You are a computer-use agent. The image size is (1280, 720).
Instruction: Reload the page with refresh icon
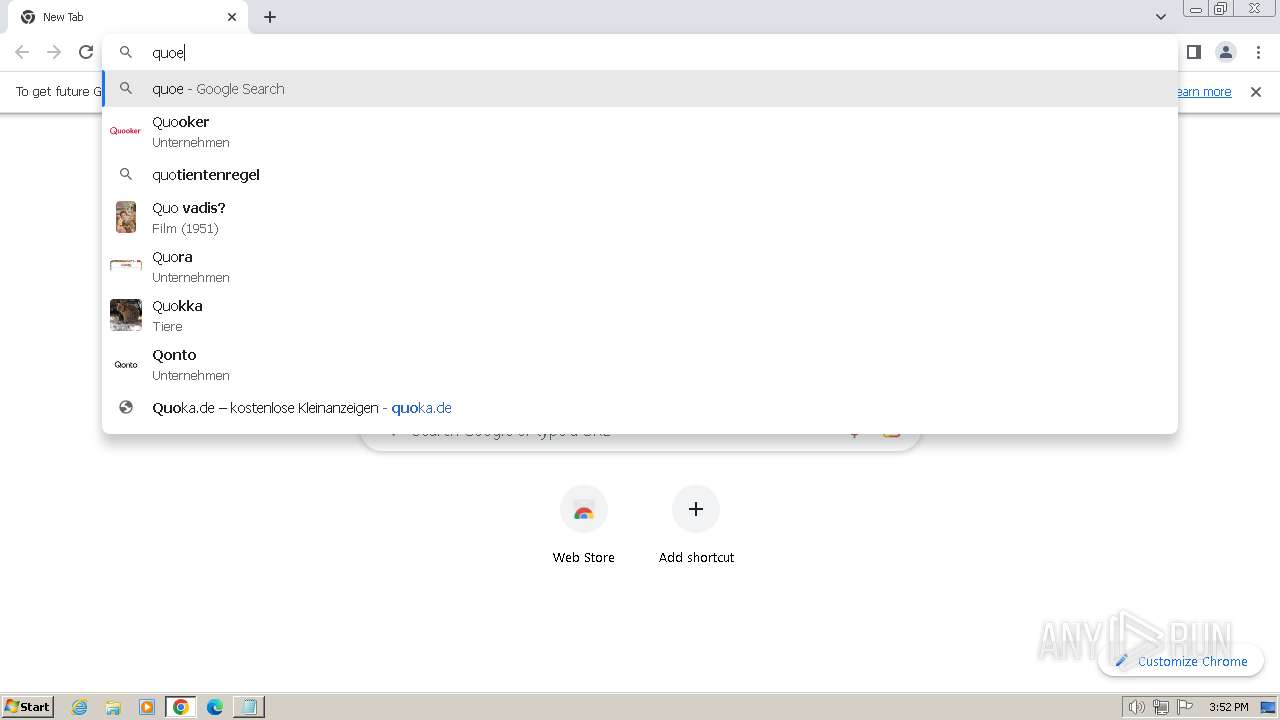point(86,52)
